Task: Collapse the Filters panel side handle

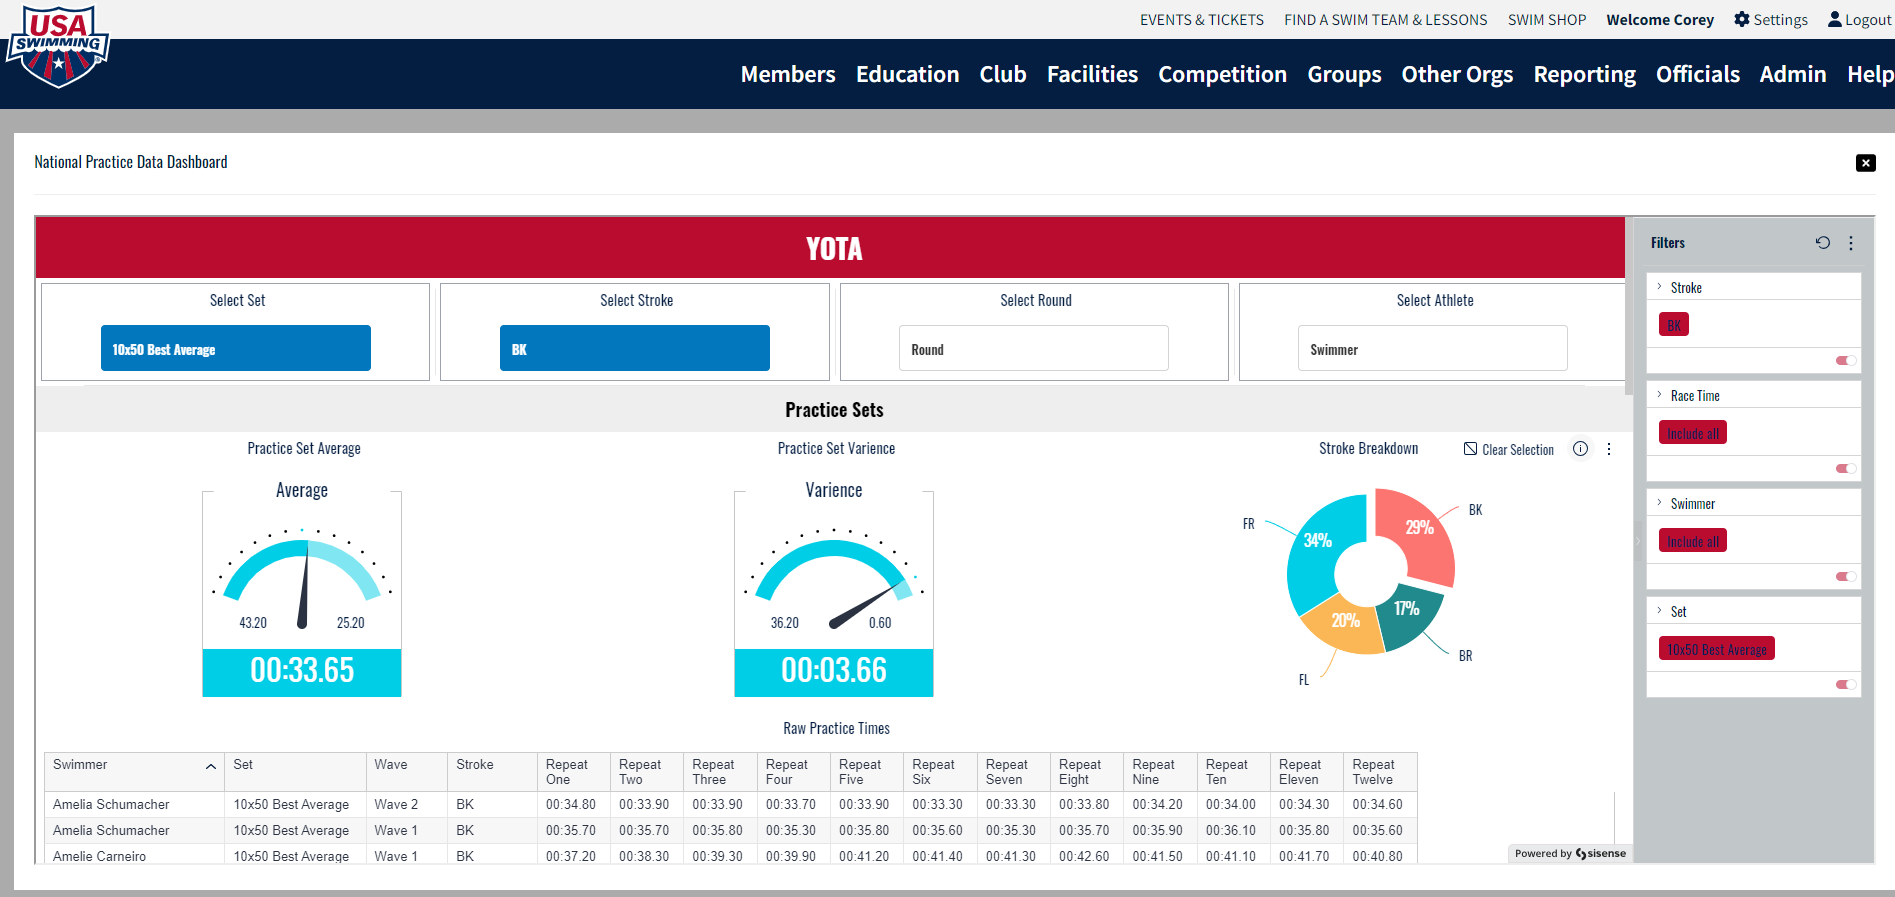Action: click(1638, 541)
